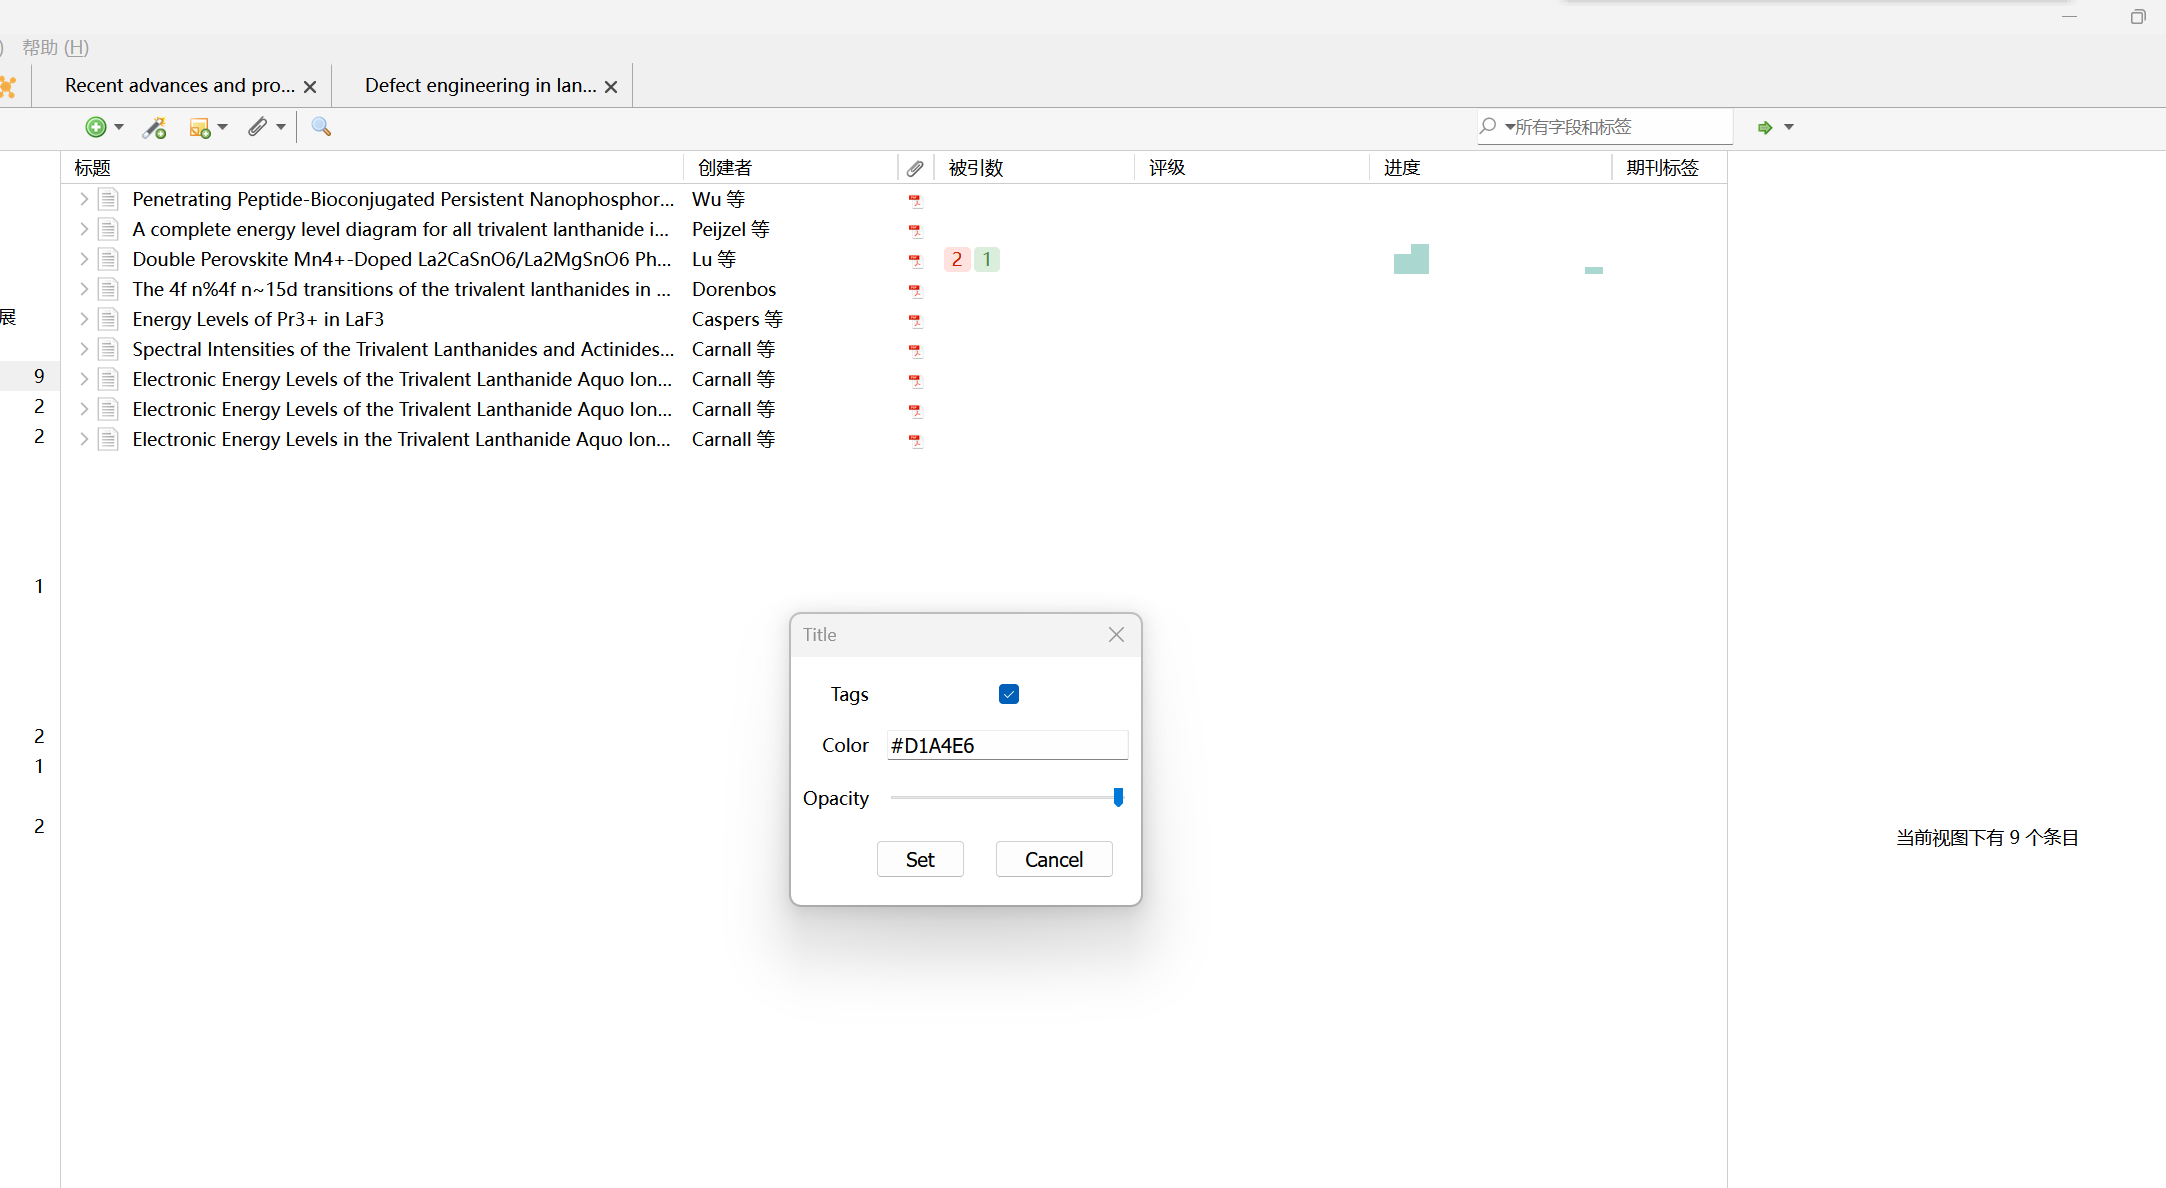Click the New Note icon
Image resolution: width=2166 pixels, height=1188 pixels.
coord(199,127)
